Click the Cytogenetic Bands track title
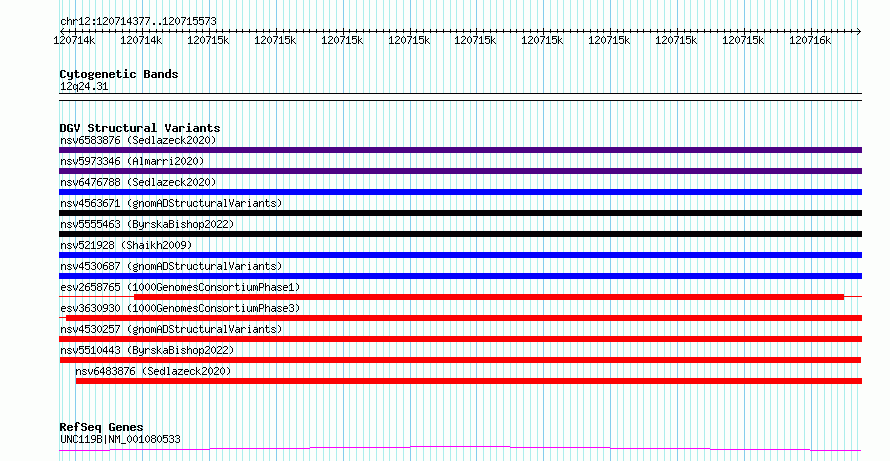Screen dimensions: 890x461 pyautogui.click(x=119, y=74)
